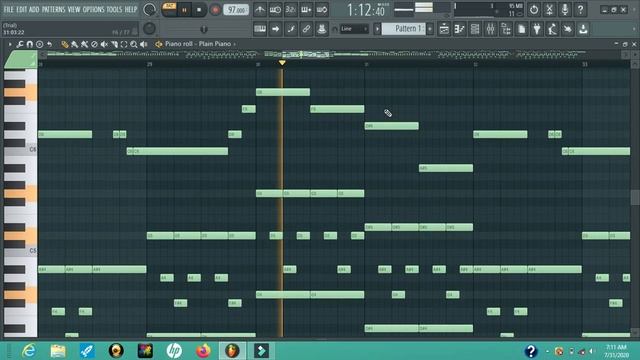Open the FILE menu
The width and height of the screenshot is (640, 360).
click(8, 9)
